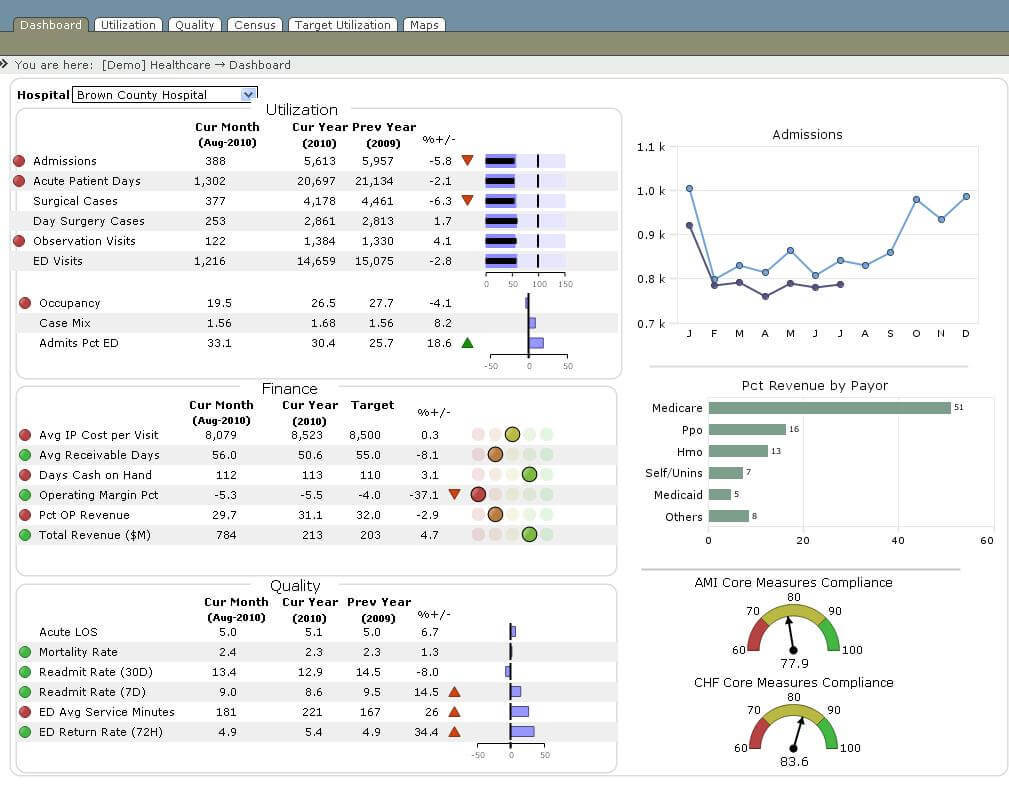Click the green status light beside Mortality Rate

[24, 651]
